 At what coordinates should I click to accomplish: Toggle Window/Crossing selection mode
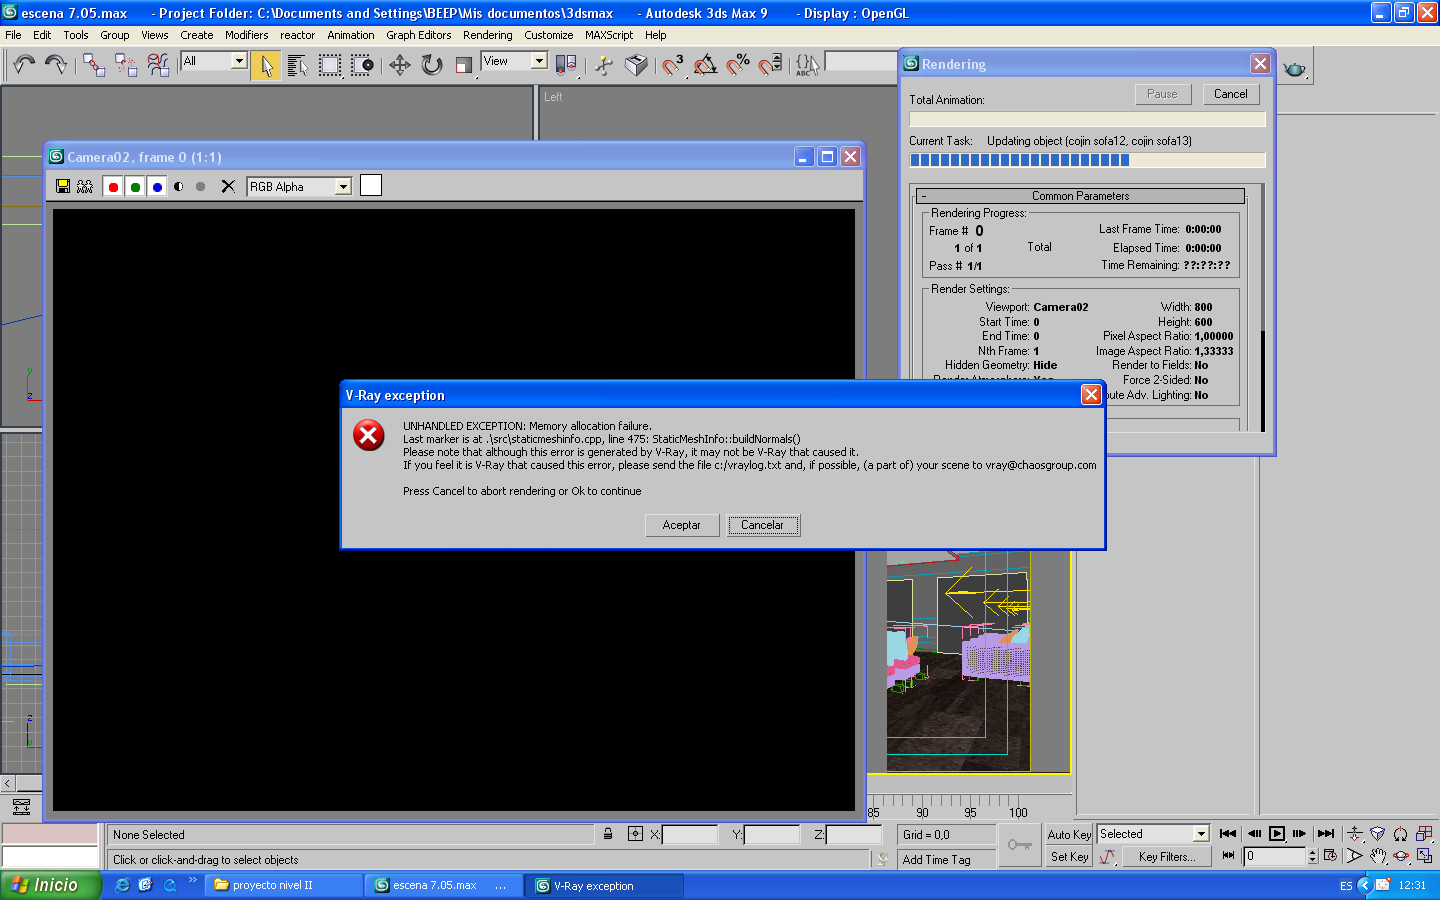coord(361,65)
